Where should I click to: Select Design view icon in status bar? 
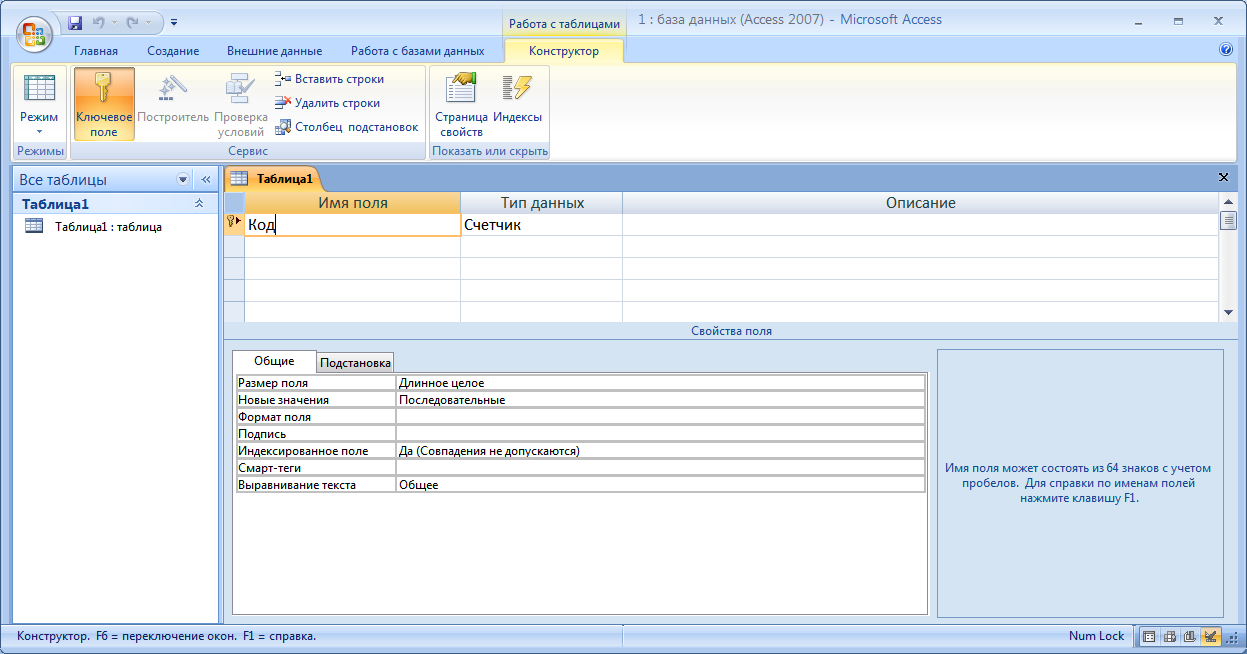click(1210, 636)
